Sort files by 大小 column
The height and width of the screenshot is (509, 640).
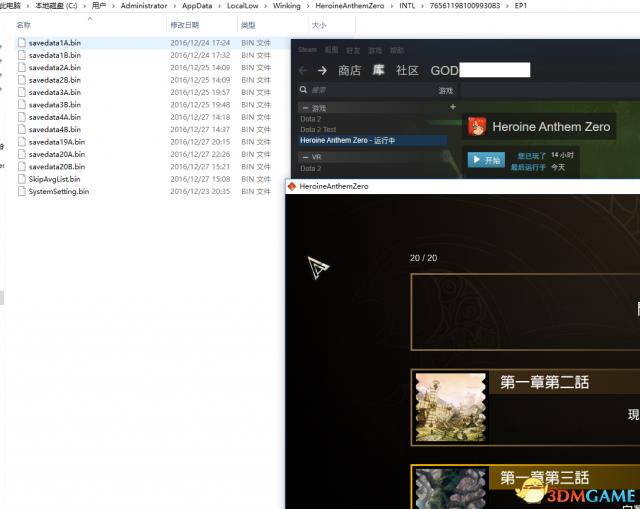coord(319,25)
